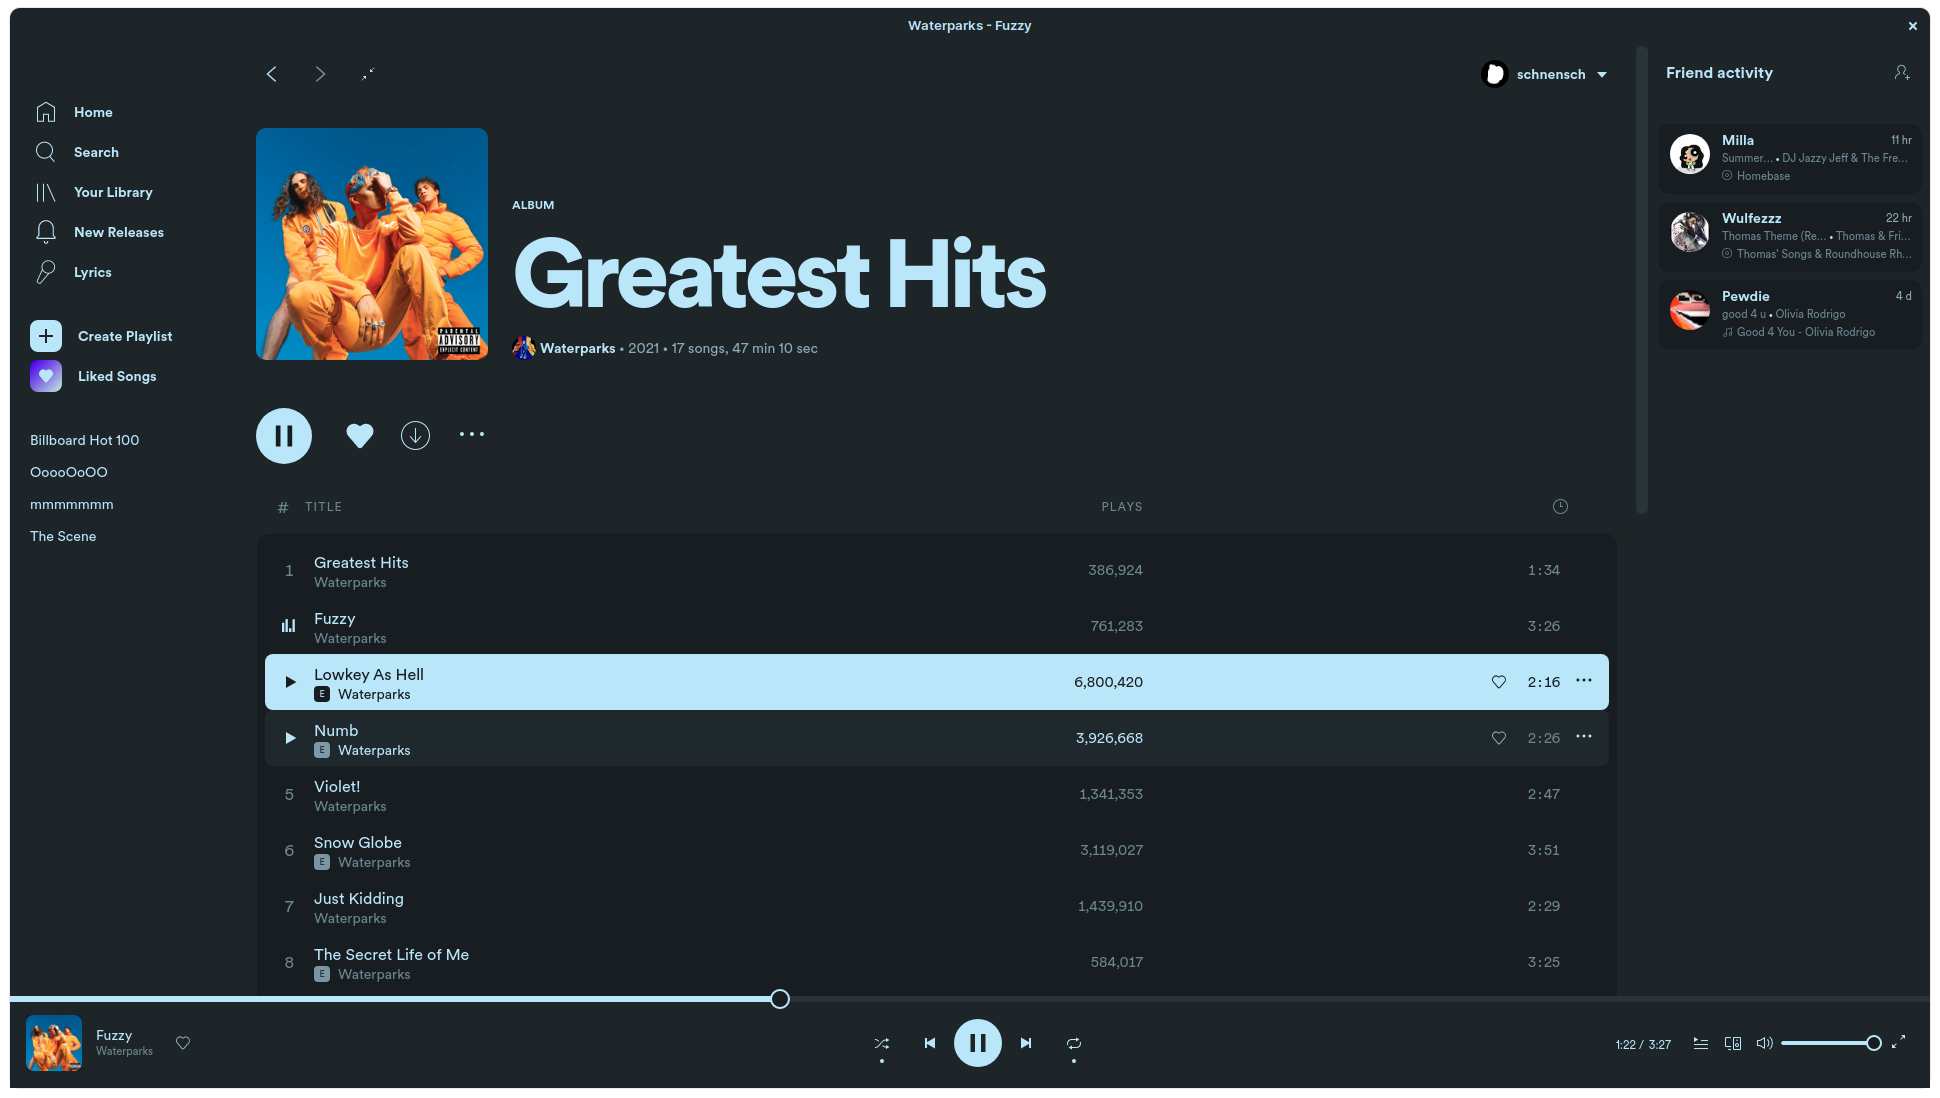Open album more options (three dots)

pyautogui.click(x=471, y=434)
